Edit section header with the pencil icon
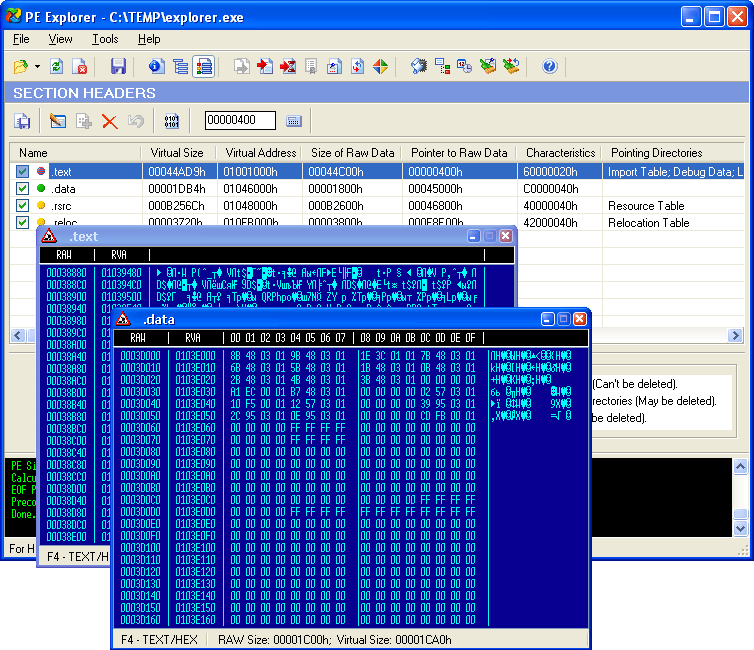The image size is (754, 650). pos(58,121)
